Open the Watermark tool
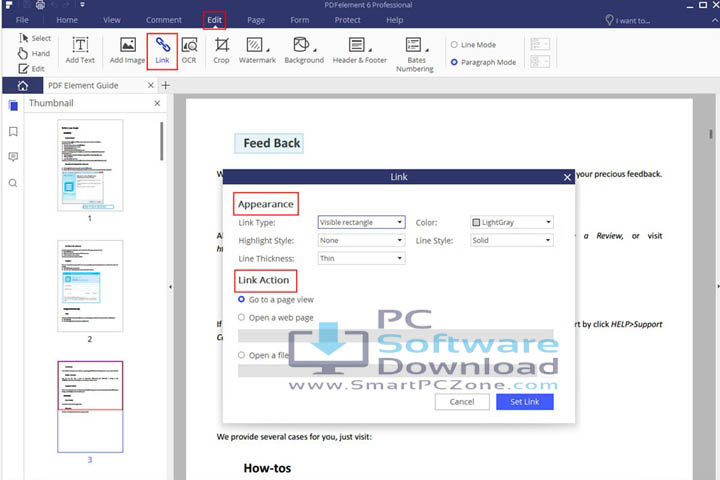Screen dimensions: 720x480 [257, 51]
